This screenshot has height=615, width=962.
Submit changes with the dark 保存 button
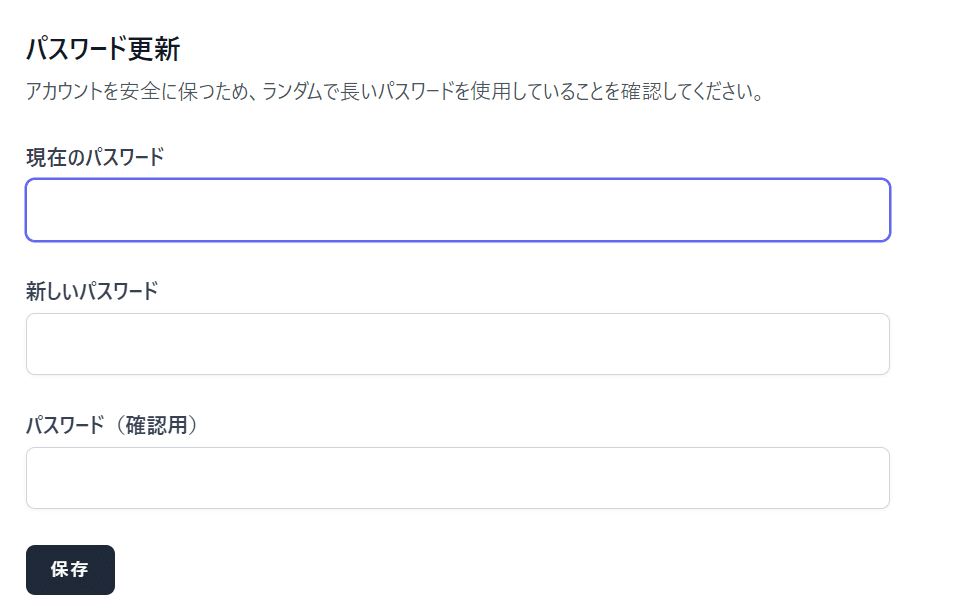point(70,570)
